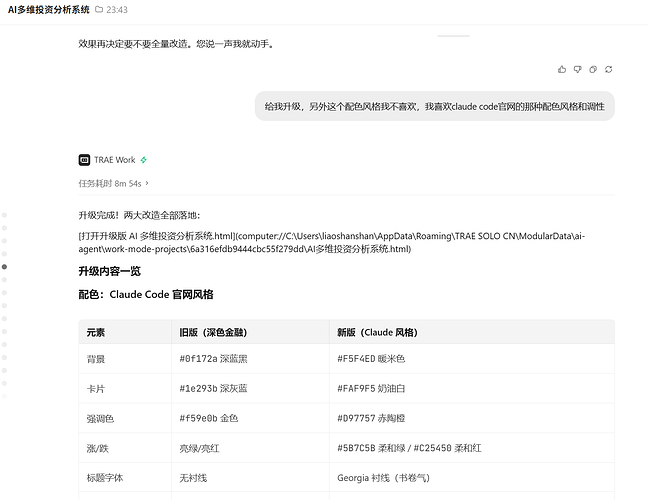Click the 标题字体 row label
This screenshot has width=648, height=500.
click(105, 478)
